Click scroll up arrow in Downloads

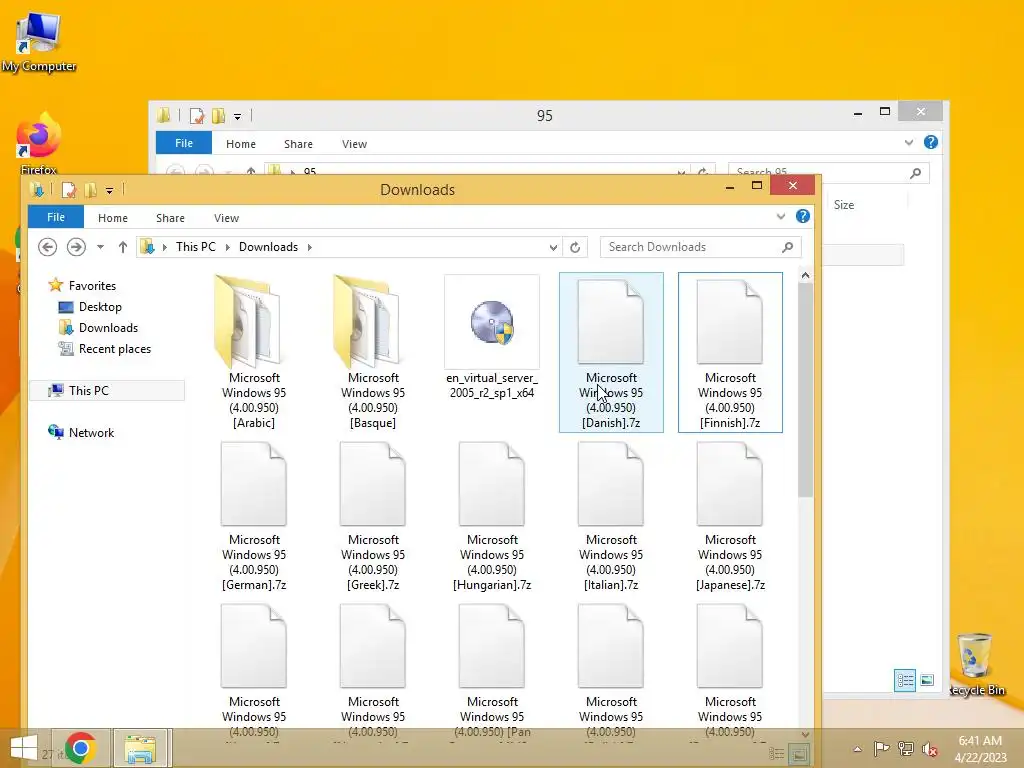[x=805, y=276]
